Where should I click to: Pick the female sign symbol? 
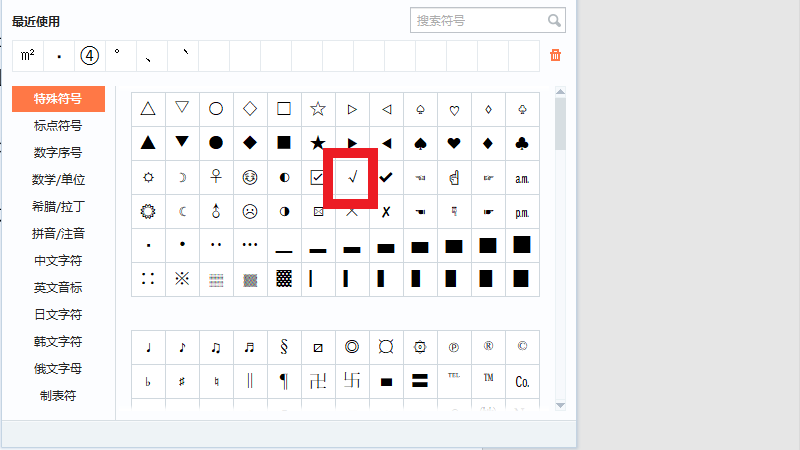point(216,177)
